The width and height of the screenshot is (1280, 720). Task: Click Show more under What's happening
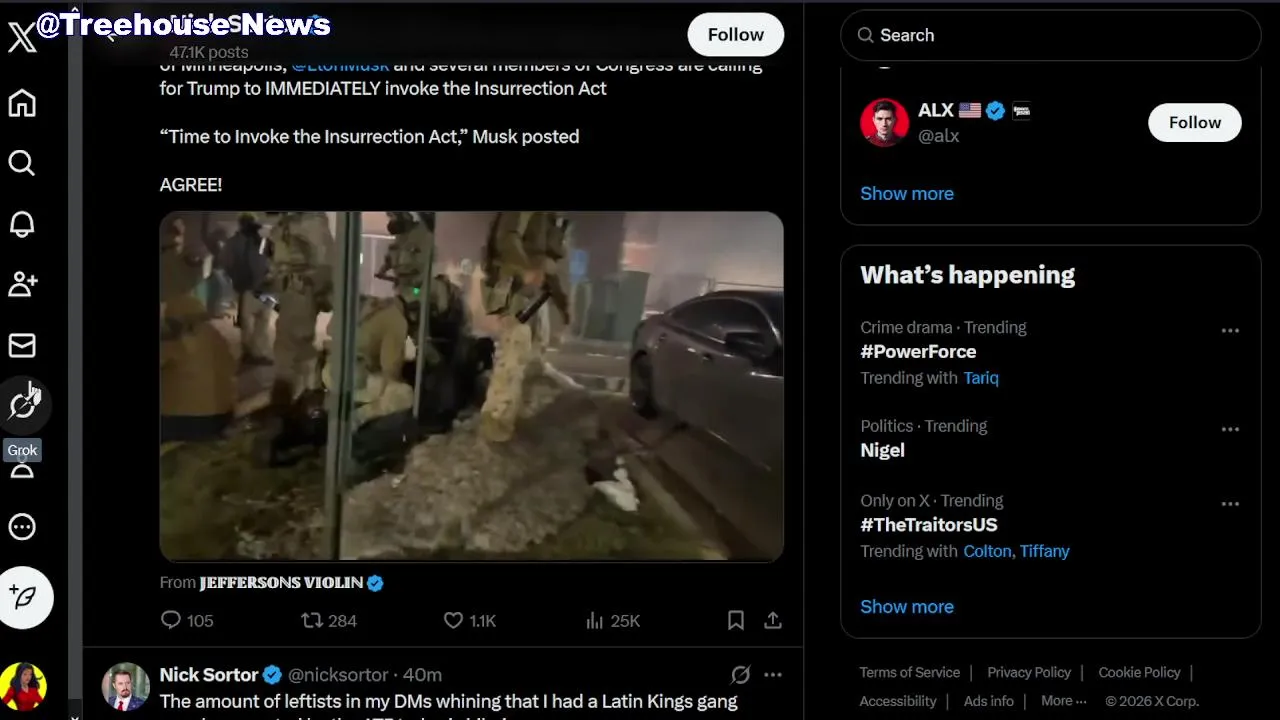907,607
